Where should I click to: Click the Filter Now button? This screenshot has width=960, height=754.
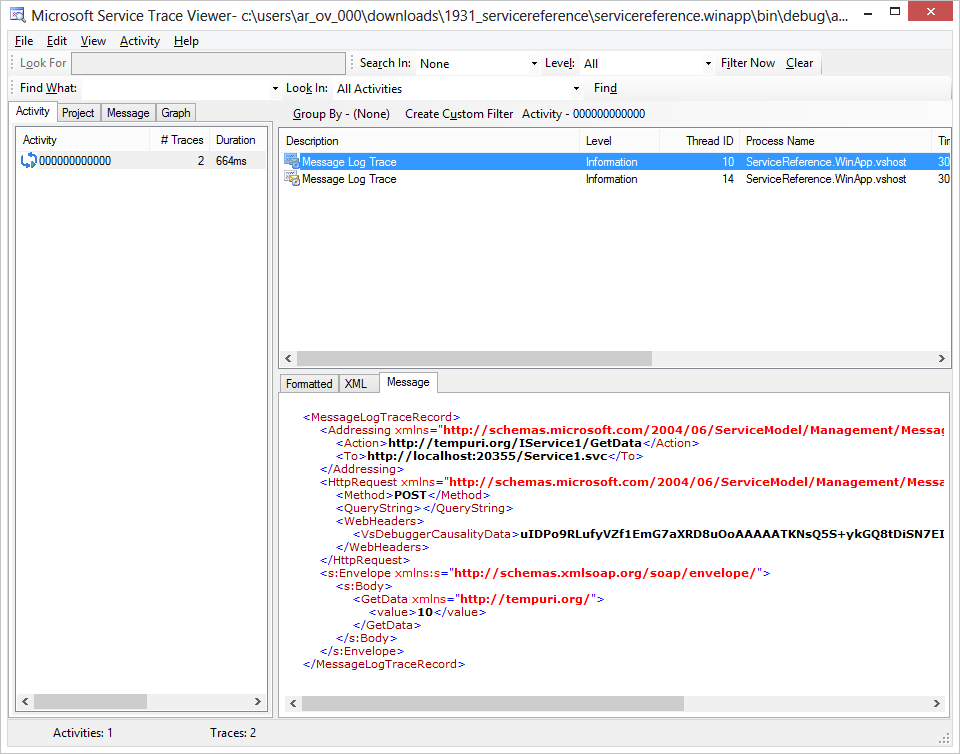[x=748, y=63]
